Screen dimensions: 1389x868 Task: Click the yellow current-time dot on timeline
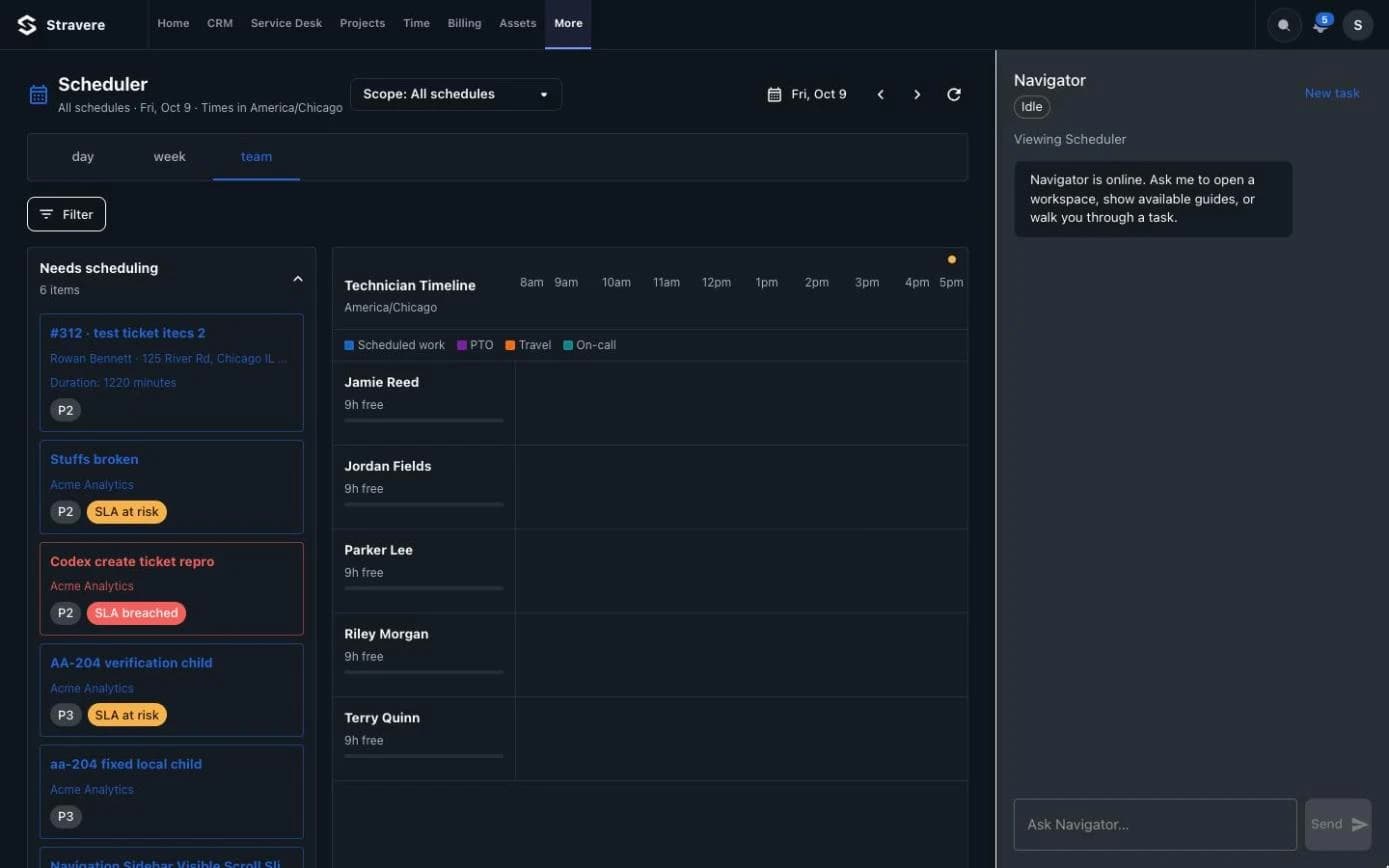(x=951, y=259)
